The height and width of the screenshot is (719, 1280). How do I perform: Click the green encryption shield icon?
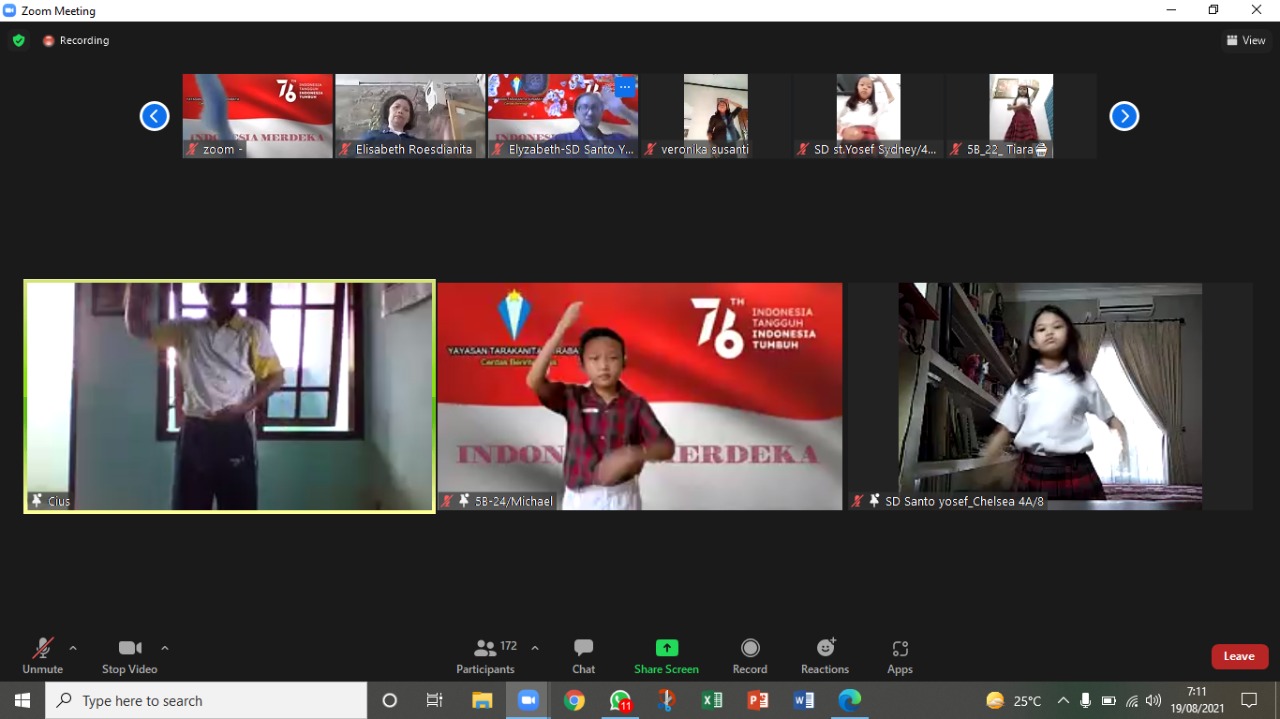(x=18, y=40)
